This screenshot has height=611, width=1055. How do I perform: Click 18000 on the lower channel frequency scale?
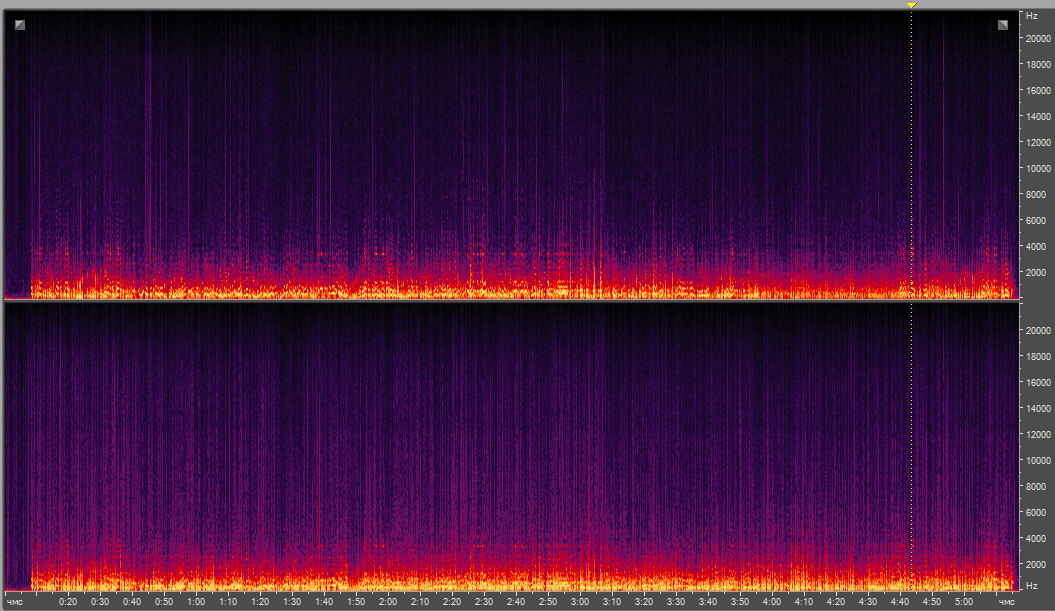(x=1038, y=357)
